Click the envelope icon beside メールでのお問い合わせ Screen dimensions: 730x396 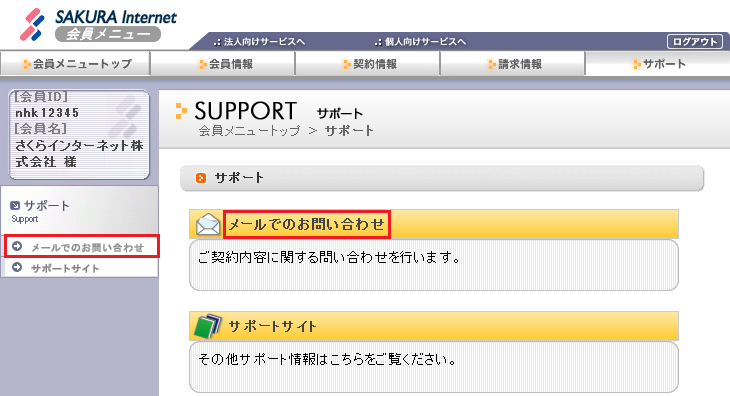click(208, 224)
